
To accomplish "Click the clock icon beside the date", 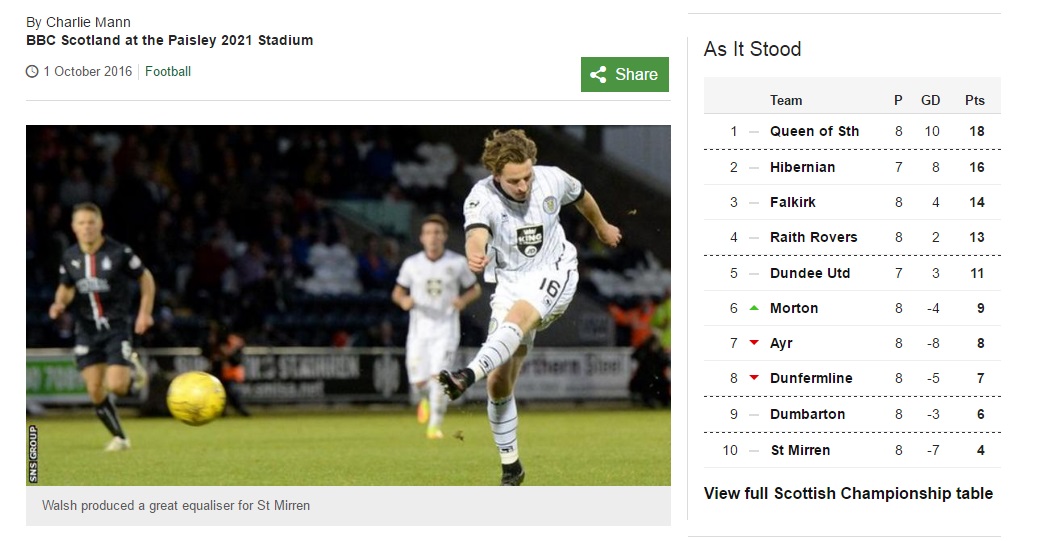I will point(32,71).
